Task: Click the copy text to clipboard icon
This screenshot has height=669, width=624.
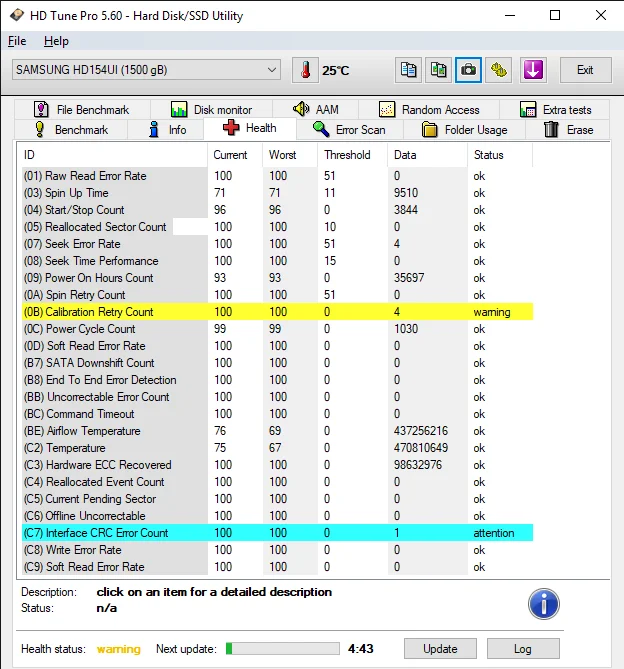Action: pos(408,70)
